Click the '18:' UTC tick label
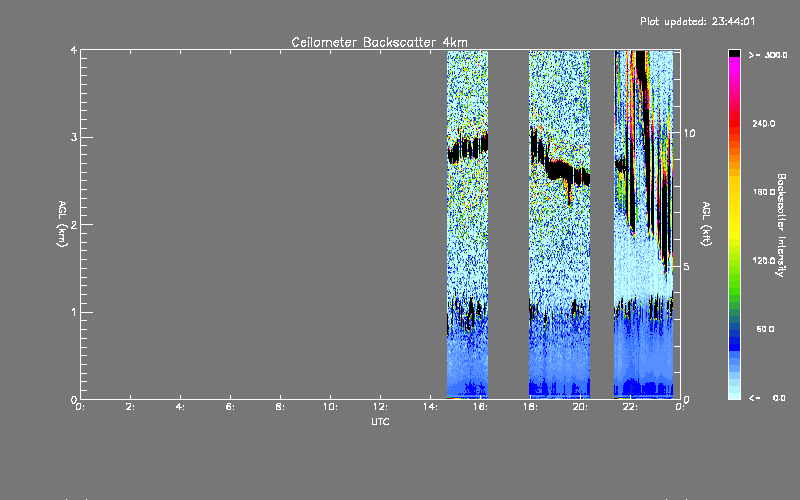This screenshot has width=800, height=500. point(531,407)
